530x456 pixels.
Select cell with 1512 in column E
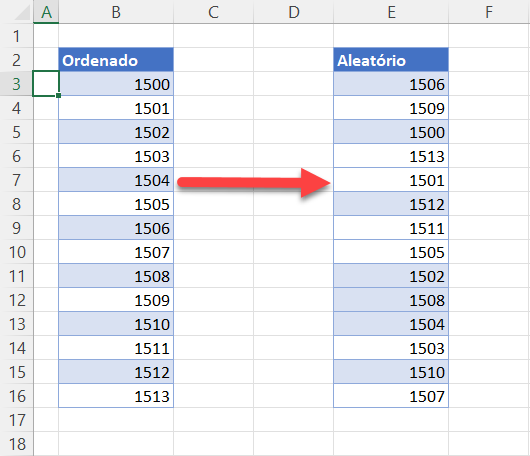(391, 204)
